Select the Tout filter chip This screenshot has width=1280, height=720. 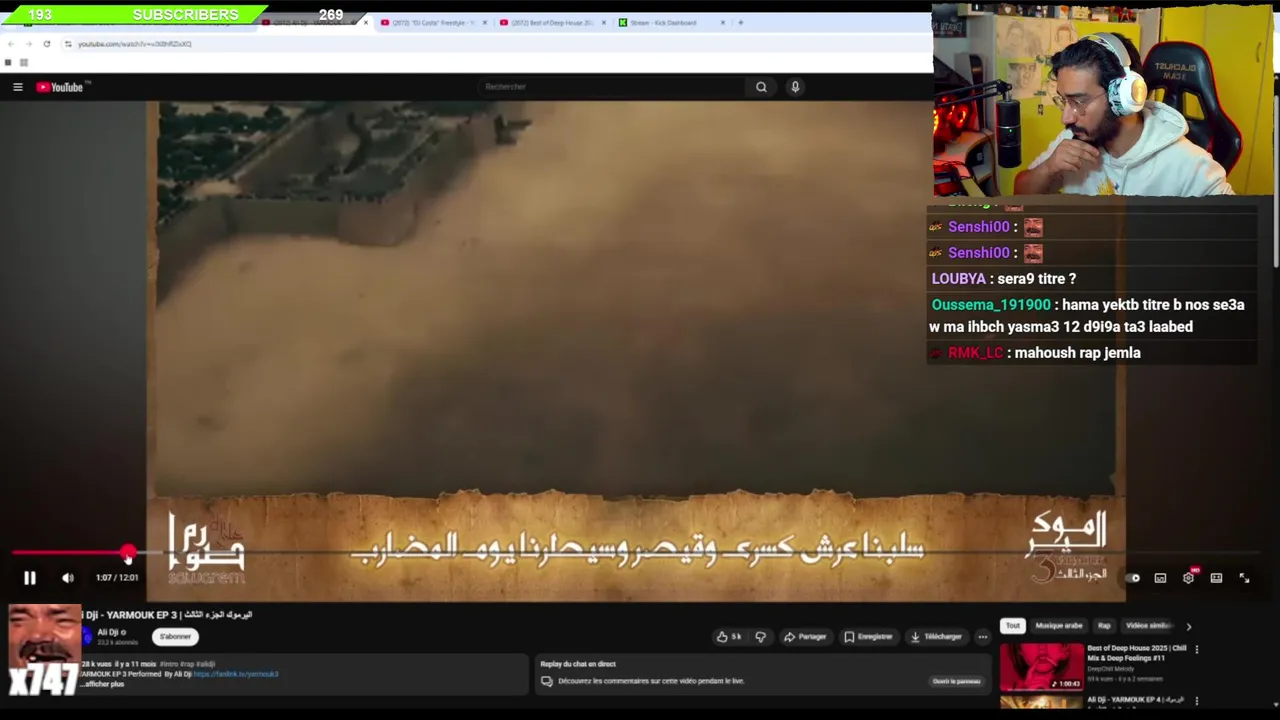click(x=1013, y=626)
